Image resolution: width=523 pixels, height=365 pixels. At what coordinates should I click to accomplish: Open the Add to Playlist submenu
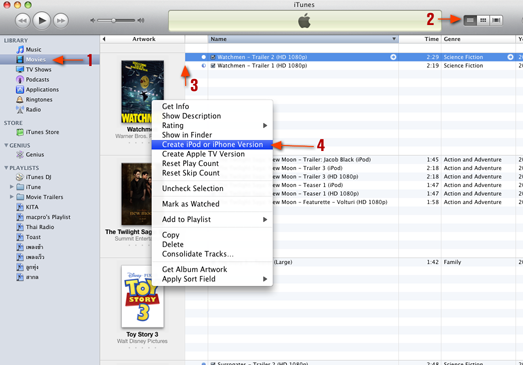pyautogui.click(x=212, y=220)
